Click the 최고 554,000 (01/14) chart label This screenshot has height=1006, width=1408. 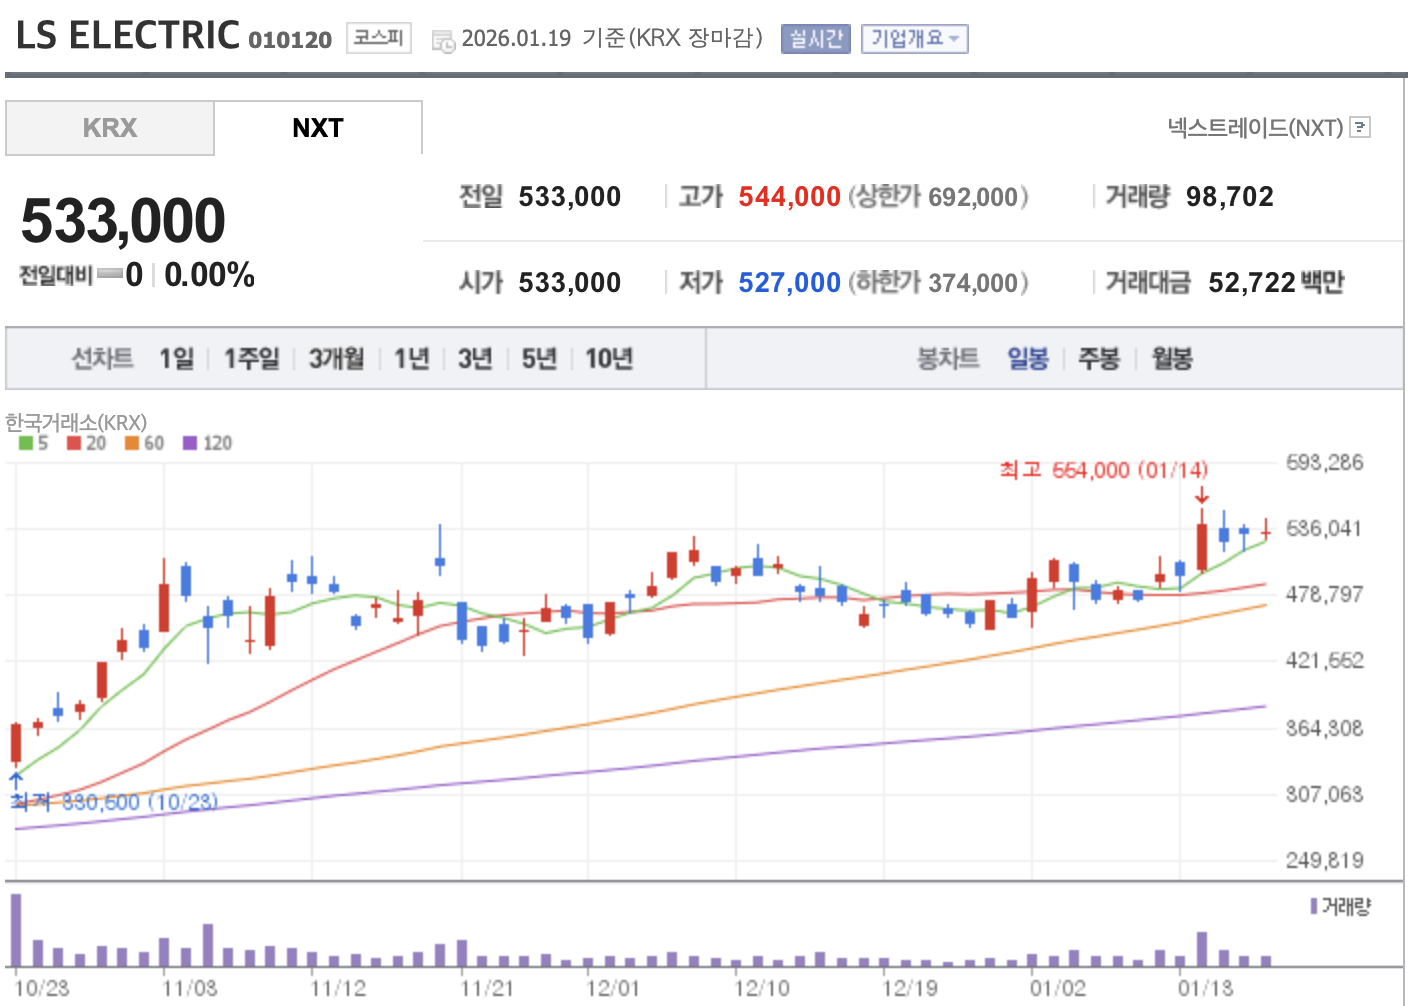(x=1104, y=470)
